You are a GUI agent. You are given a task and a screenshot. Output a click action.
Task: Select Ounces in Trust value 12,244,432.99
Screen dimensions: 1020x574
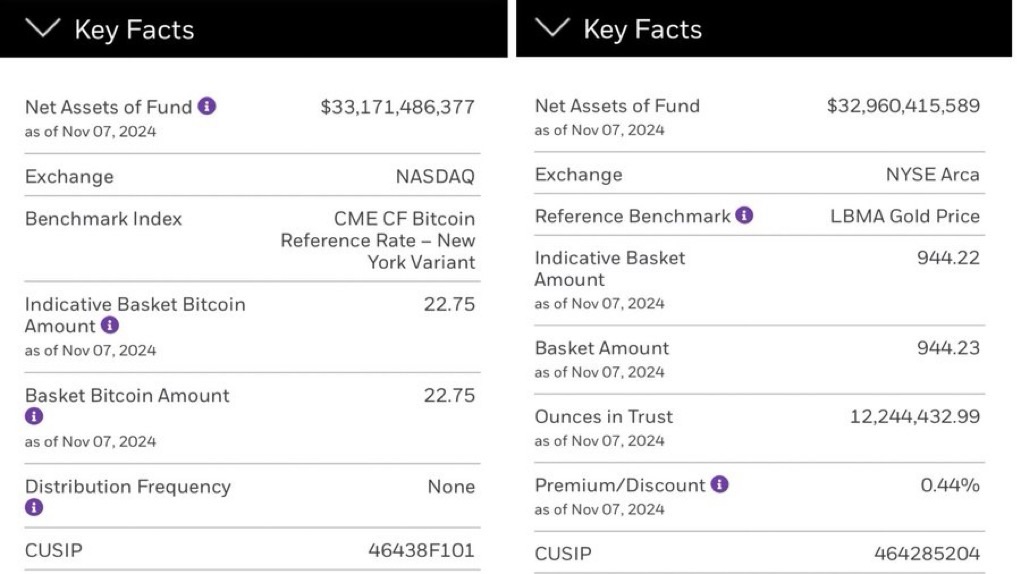(914, 417)
